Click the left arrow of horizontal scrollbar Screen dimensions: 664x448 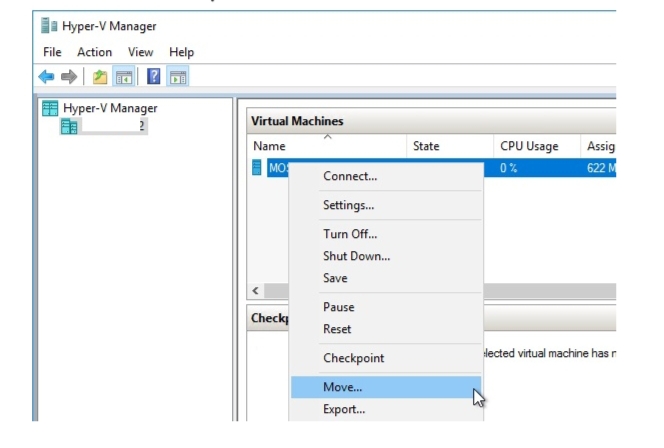255,291
